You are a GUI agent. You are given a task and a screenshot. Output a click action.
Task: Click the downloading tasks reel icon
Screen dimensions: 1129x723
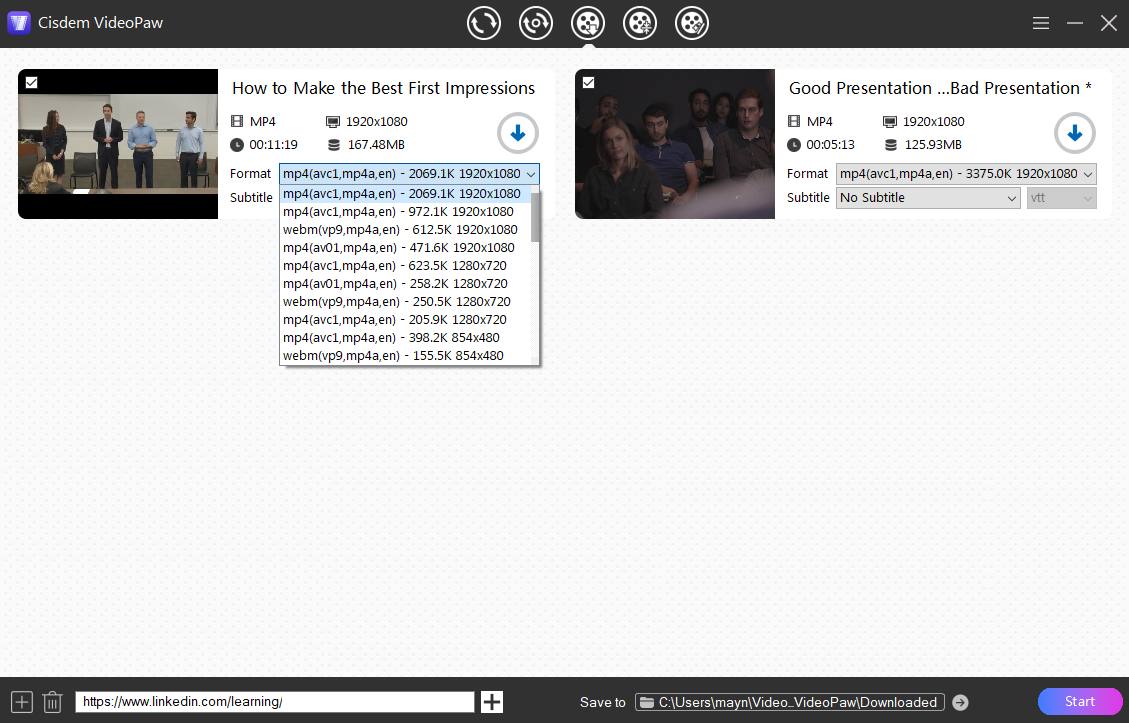click(x=640, y=22)
